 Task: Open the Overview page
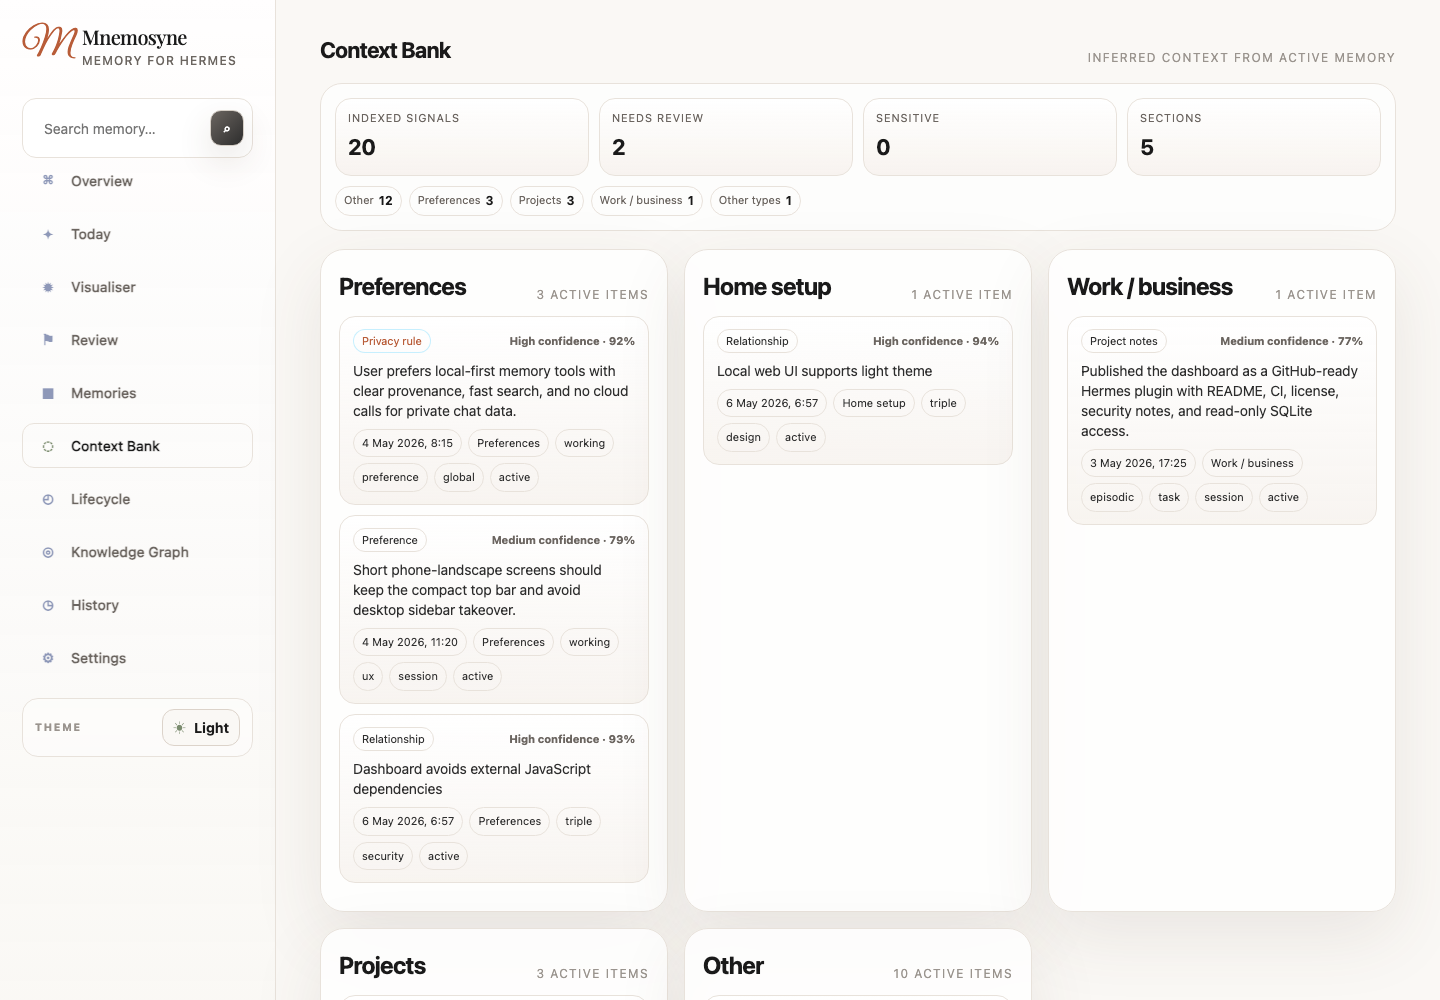(x=137, y=181)
